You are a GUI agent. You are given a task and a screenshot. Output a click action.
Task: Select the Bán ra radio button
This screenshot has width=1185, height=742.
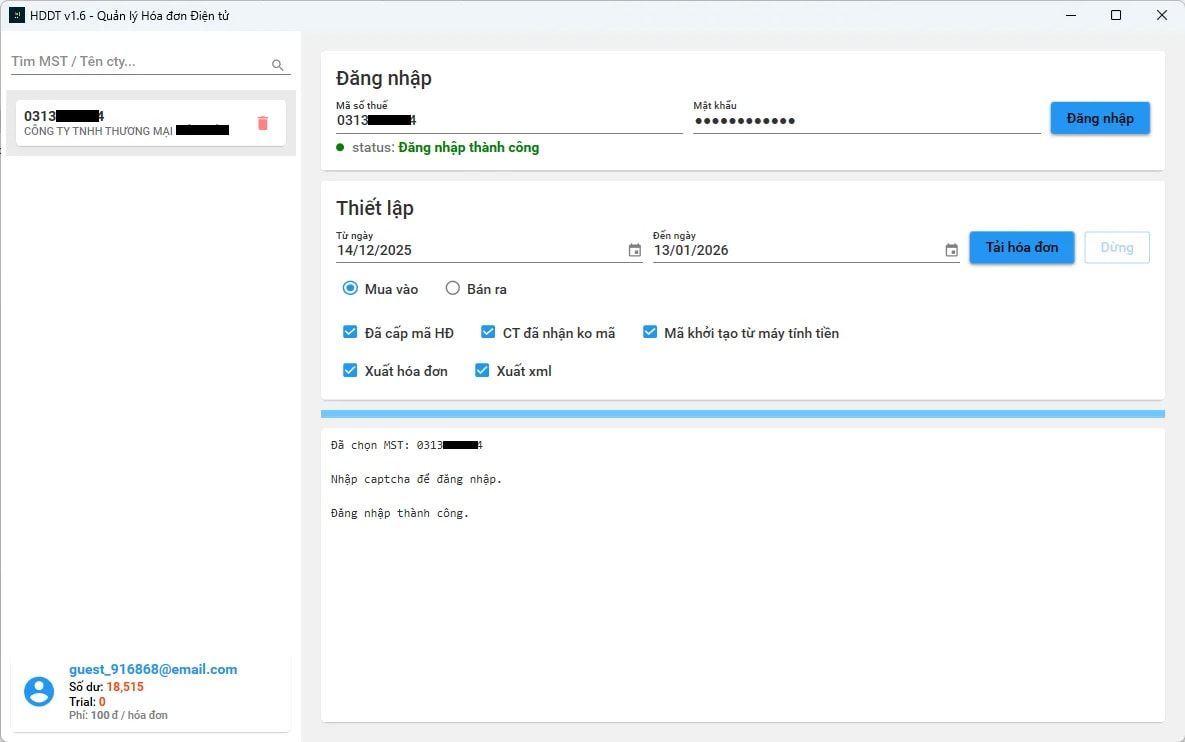click(451, 288)
